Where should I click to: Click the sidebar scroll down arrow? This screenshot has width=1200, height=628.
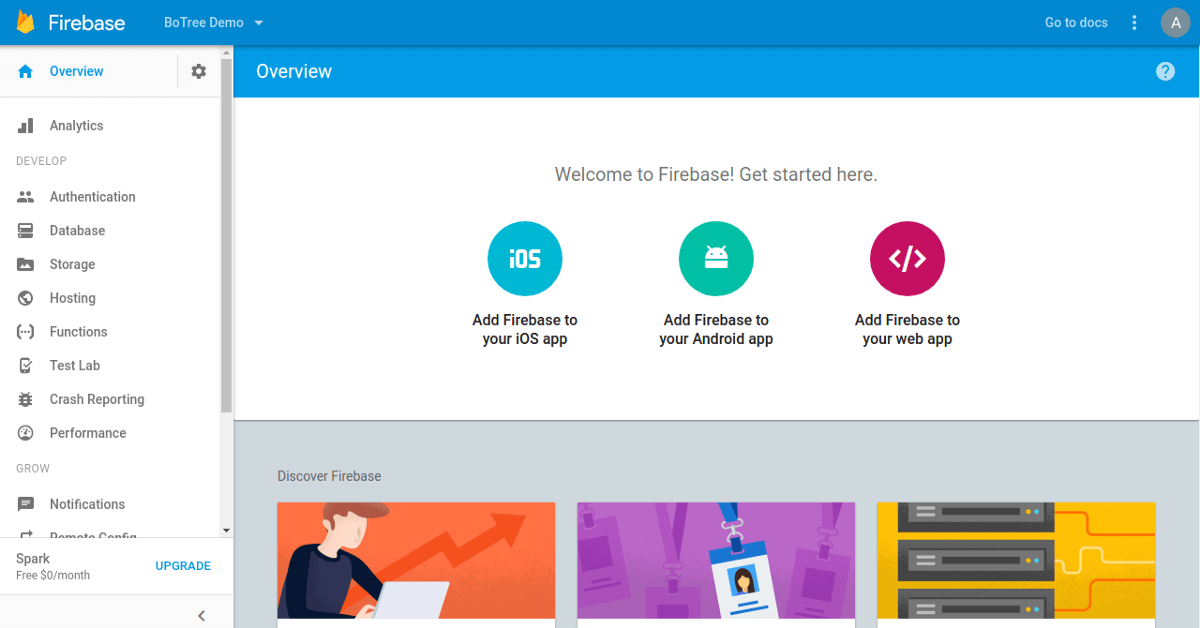226,530
